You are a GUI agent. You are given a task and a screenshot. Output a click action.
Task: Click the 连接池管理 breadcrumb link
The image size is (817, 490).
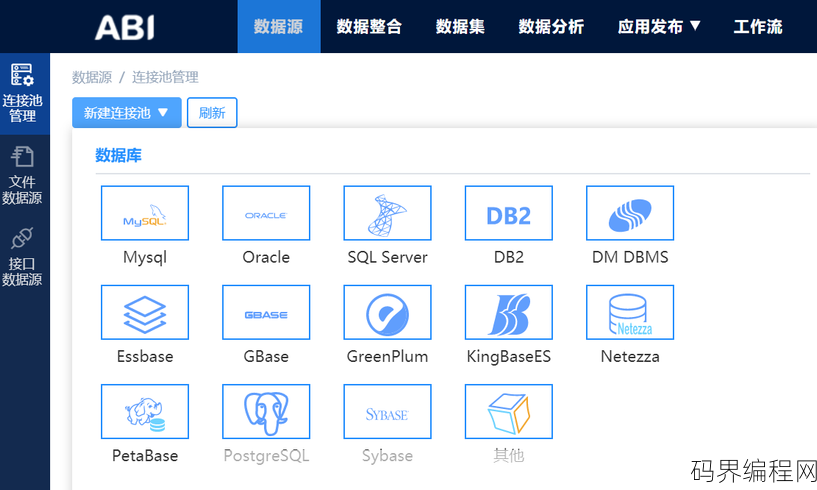(x=165, y=78)
